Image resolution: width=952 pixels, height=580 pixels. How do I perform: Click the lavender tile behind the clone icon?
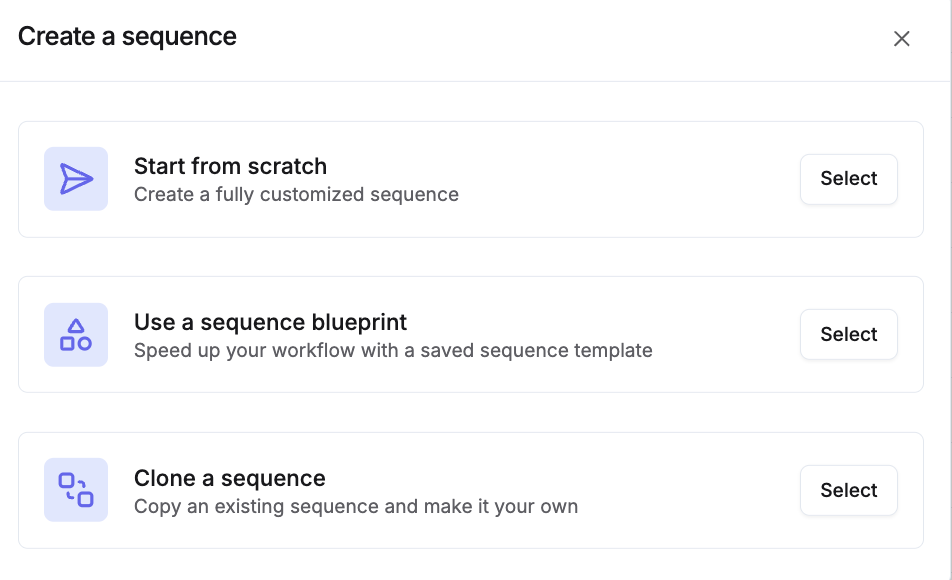click(53, 512)
